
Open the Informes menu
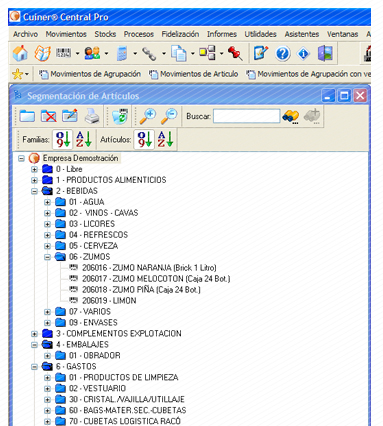222,34
